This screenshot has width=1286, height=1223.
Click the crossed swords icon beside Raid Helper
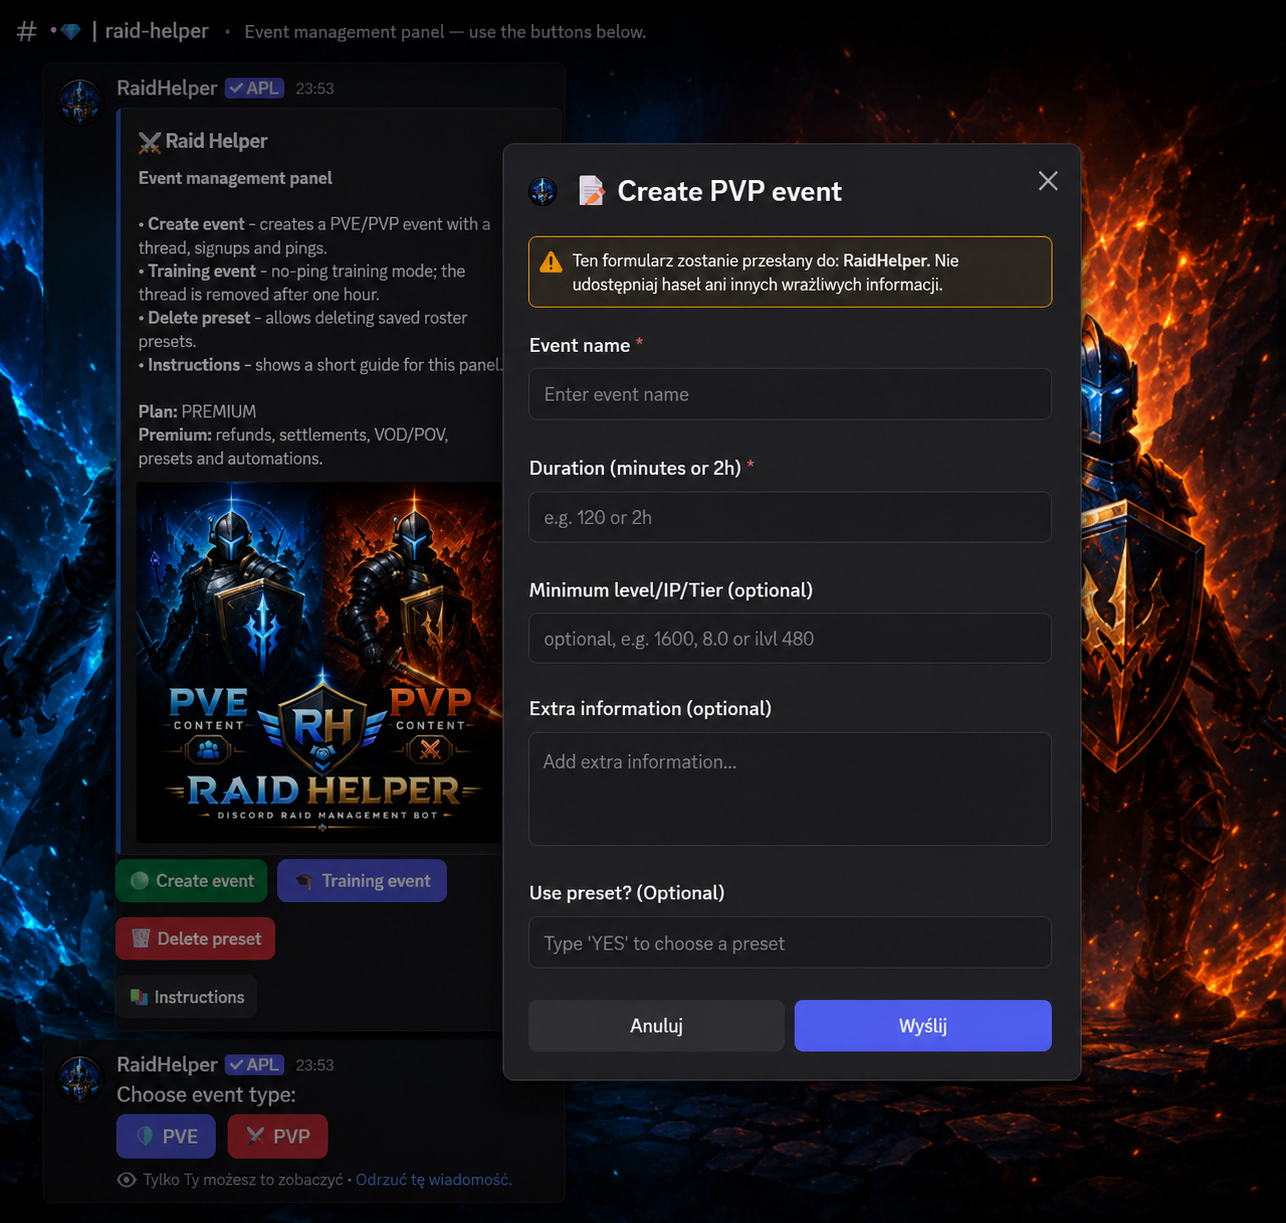(150, 142)
